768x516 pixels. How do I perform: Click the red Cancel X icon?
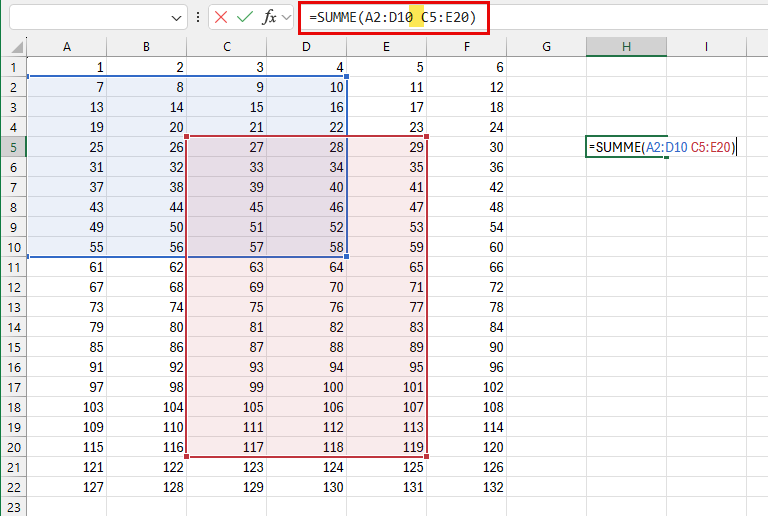pyautogui.click(x=221, y=17)
